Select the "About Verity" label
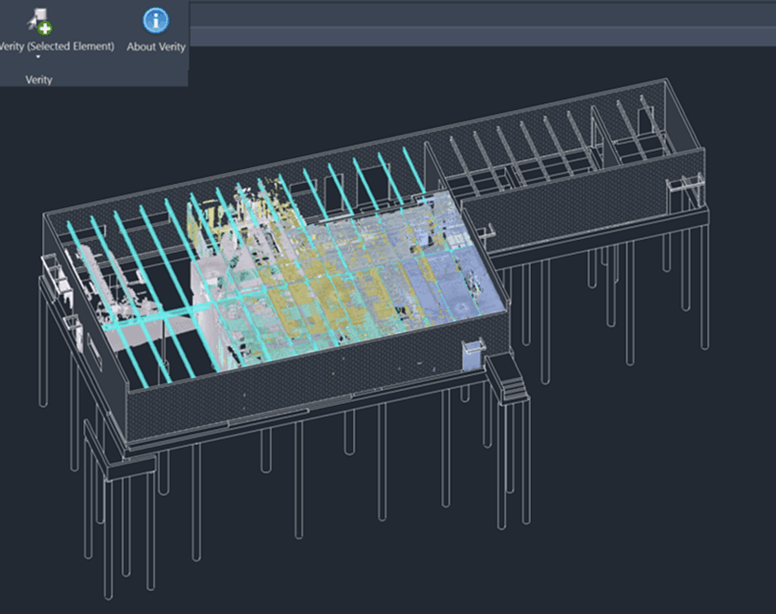The height and width of the screenshot is (614, 776). pos(156,47)
